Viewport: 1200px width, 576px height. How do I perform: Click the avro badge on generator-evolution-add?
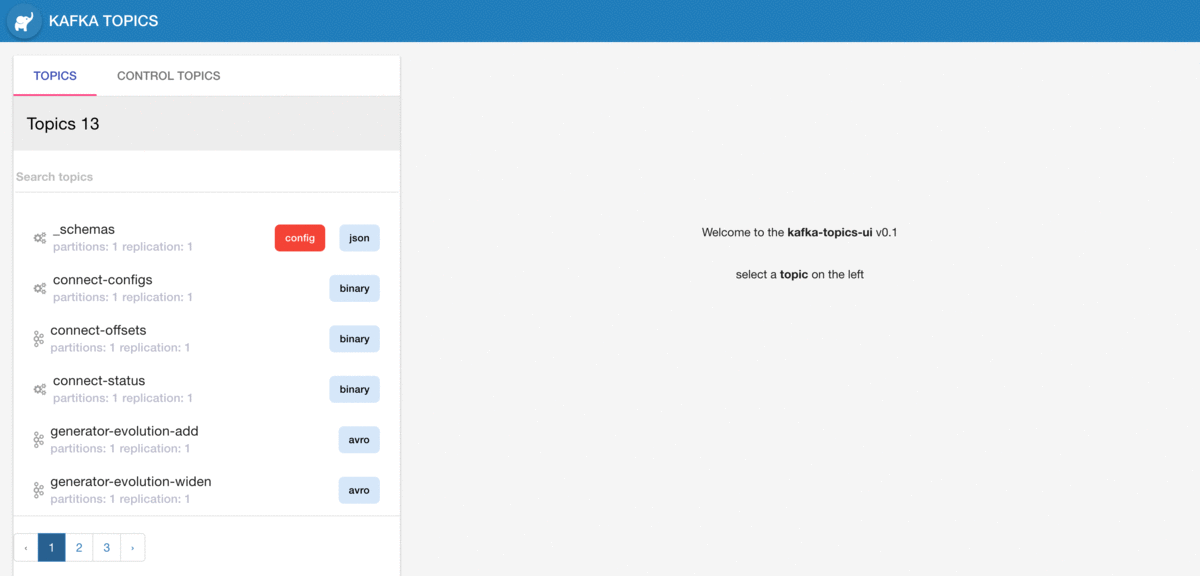(x=359, y=440)
